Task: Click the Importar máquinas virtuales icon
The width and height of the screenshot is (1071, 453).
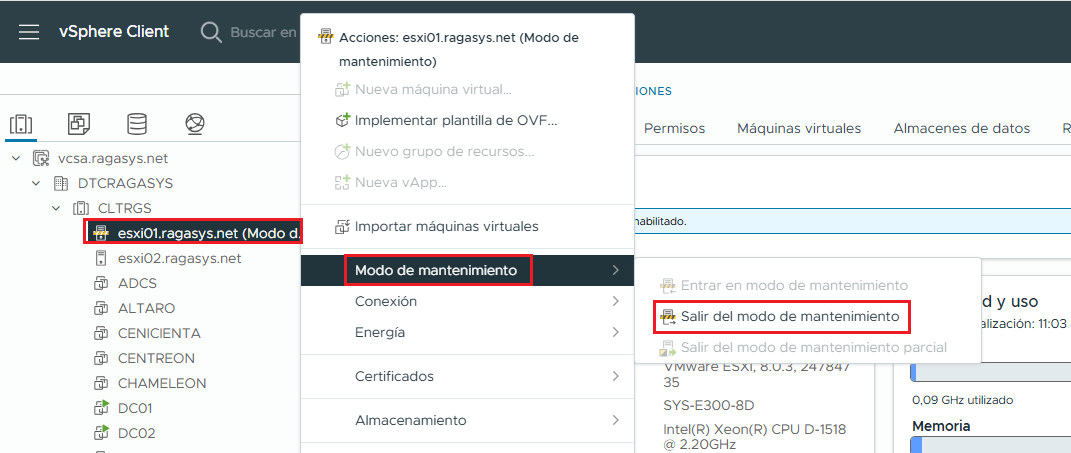Action: click(342, 225)
